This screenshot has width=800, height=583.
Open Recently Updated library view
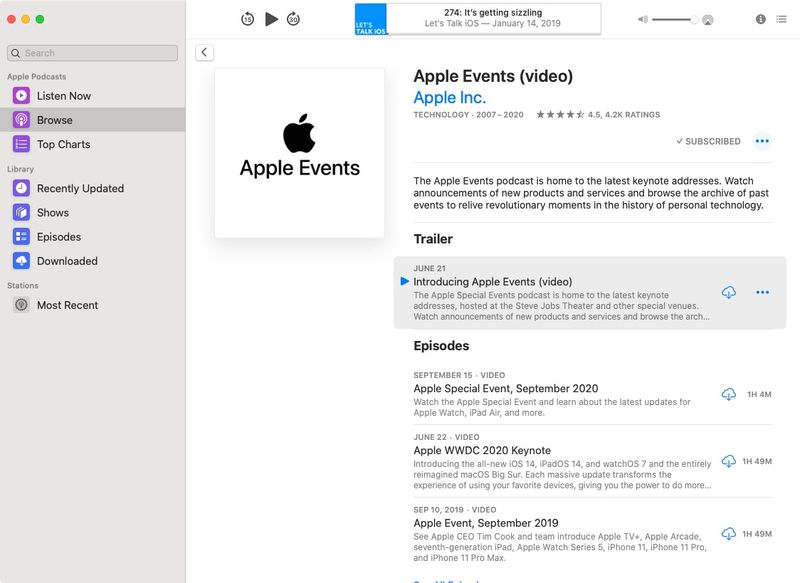coord(92,188)
